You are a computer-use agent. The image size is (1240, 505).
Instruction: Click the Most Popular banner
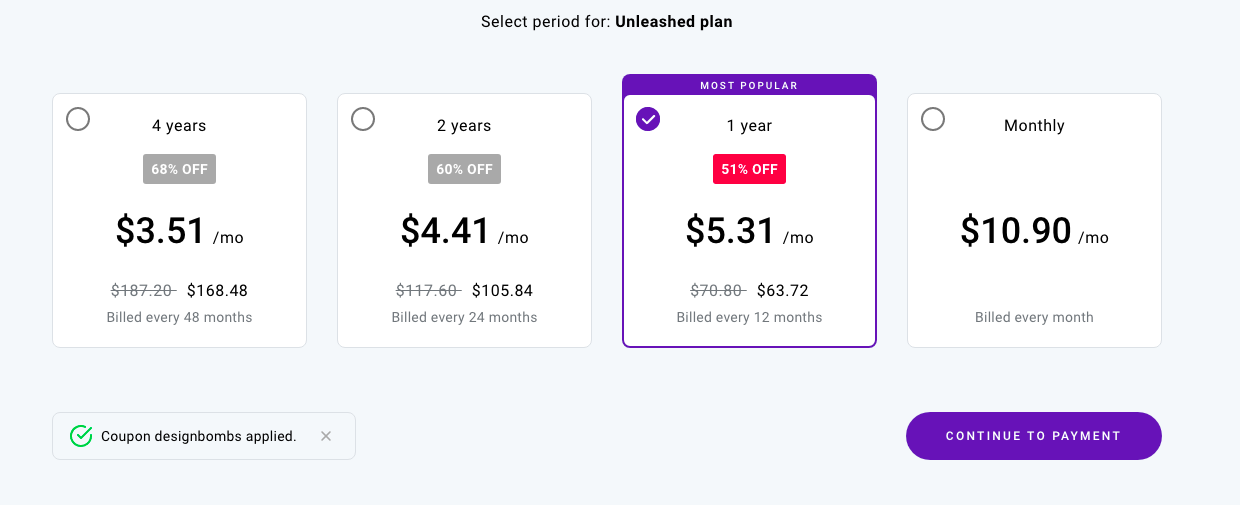click(x=749, y=85)
